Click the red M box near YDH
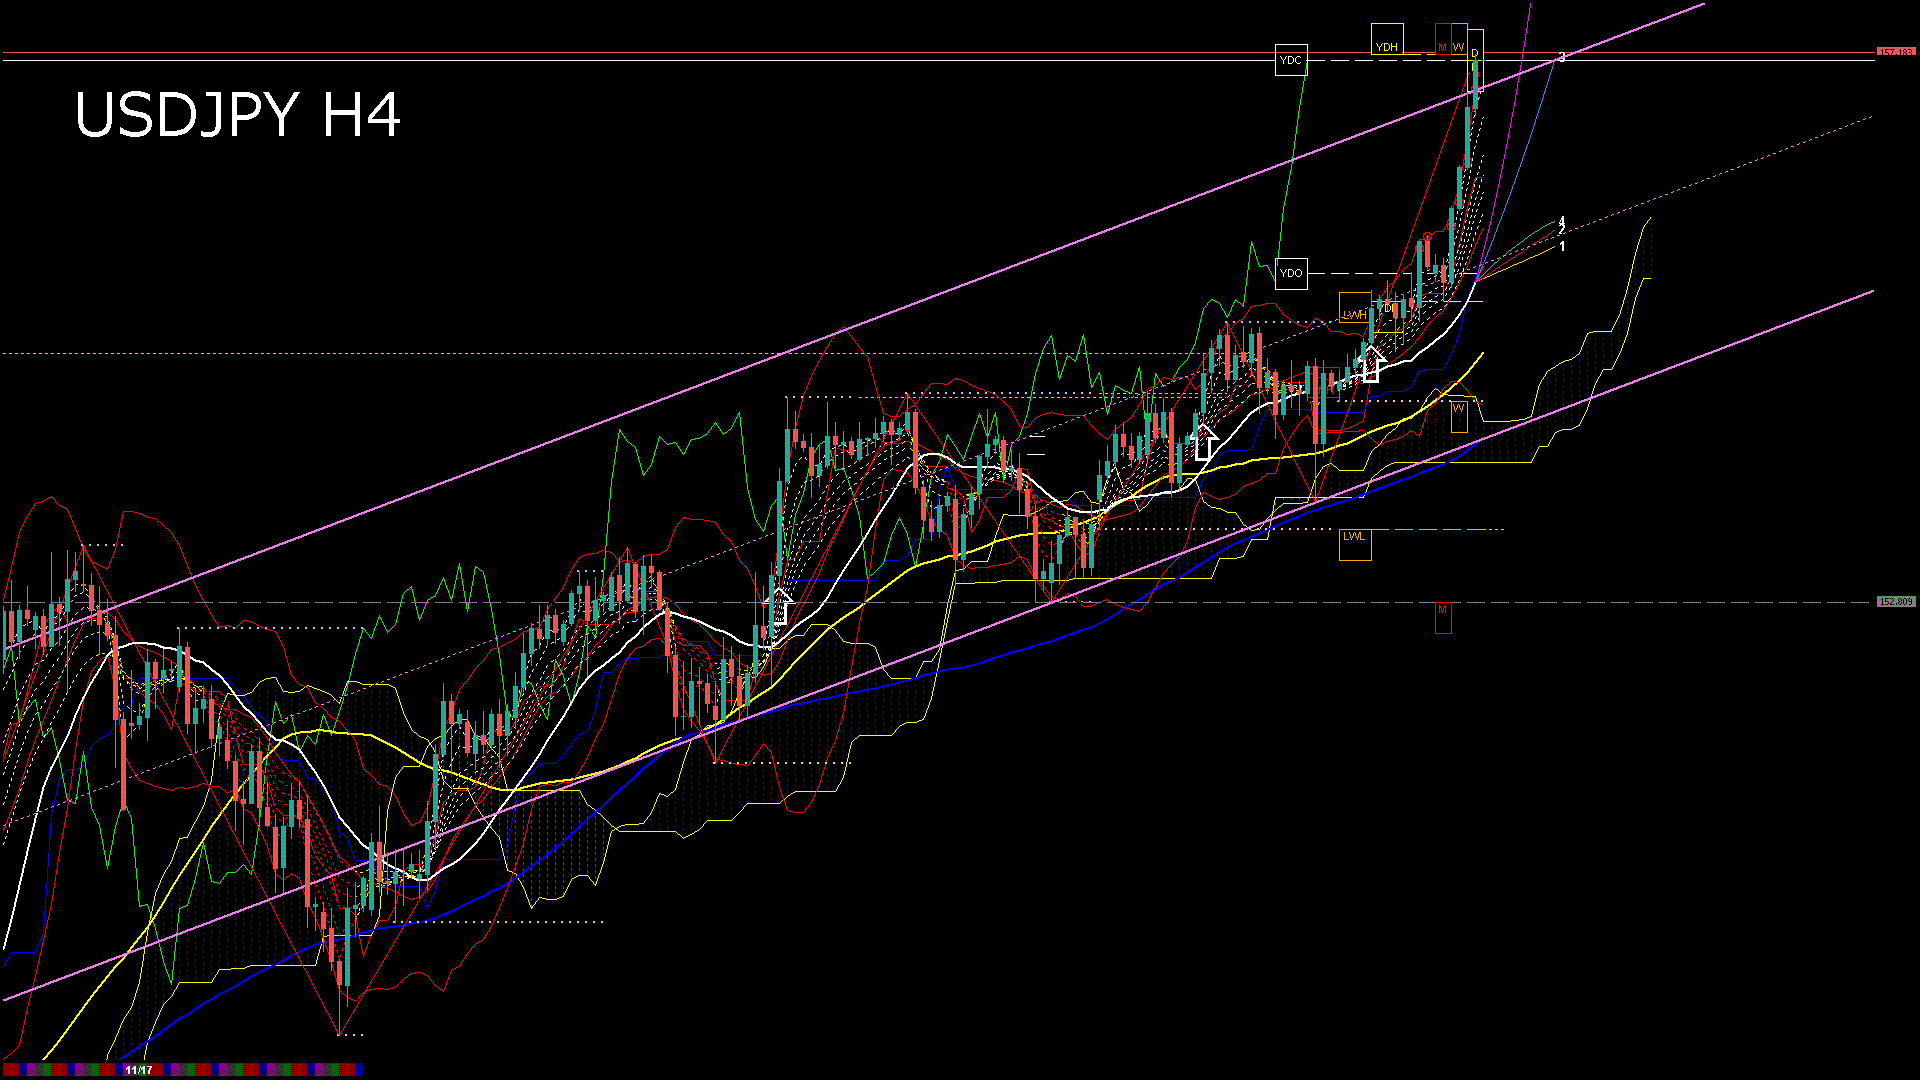The width and height of the screenshot is (1920, 1080). pyautogui.click(x=1442, y=40)
